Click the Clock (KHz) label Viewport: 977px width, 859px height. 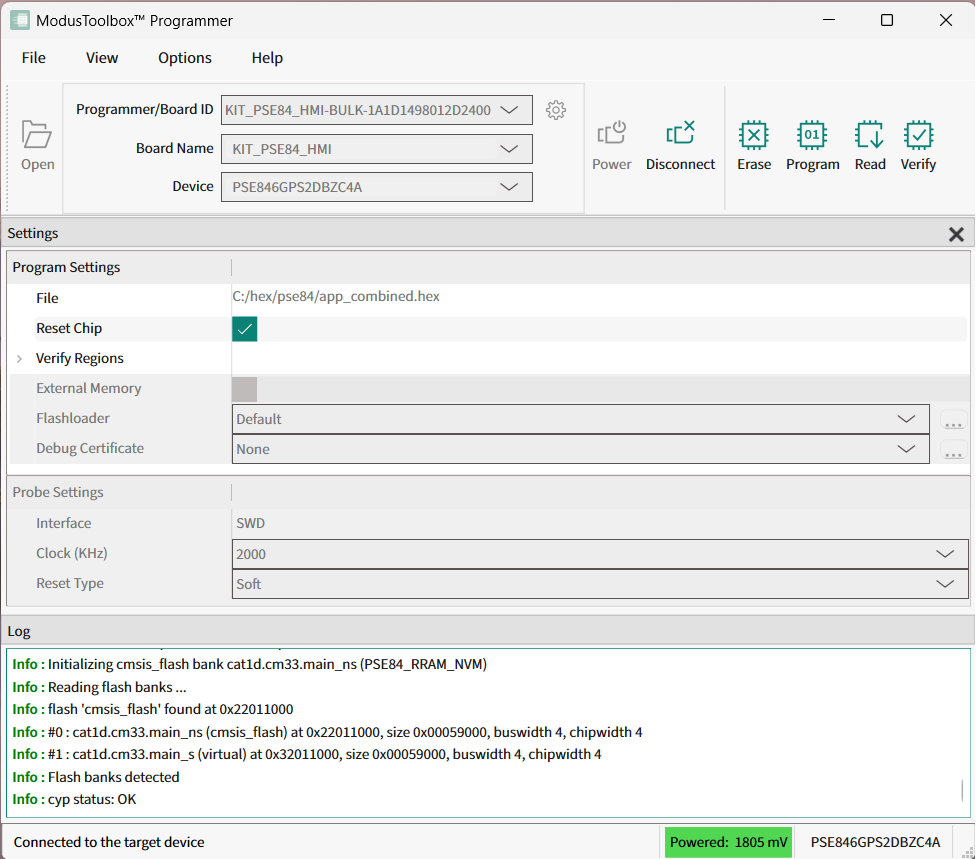[72, 553]
